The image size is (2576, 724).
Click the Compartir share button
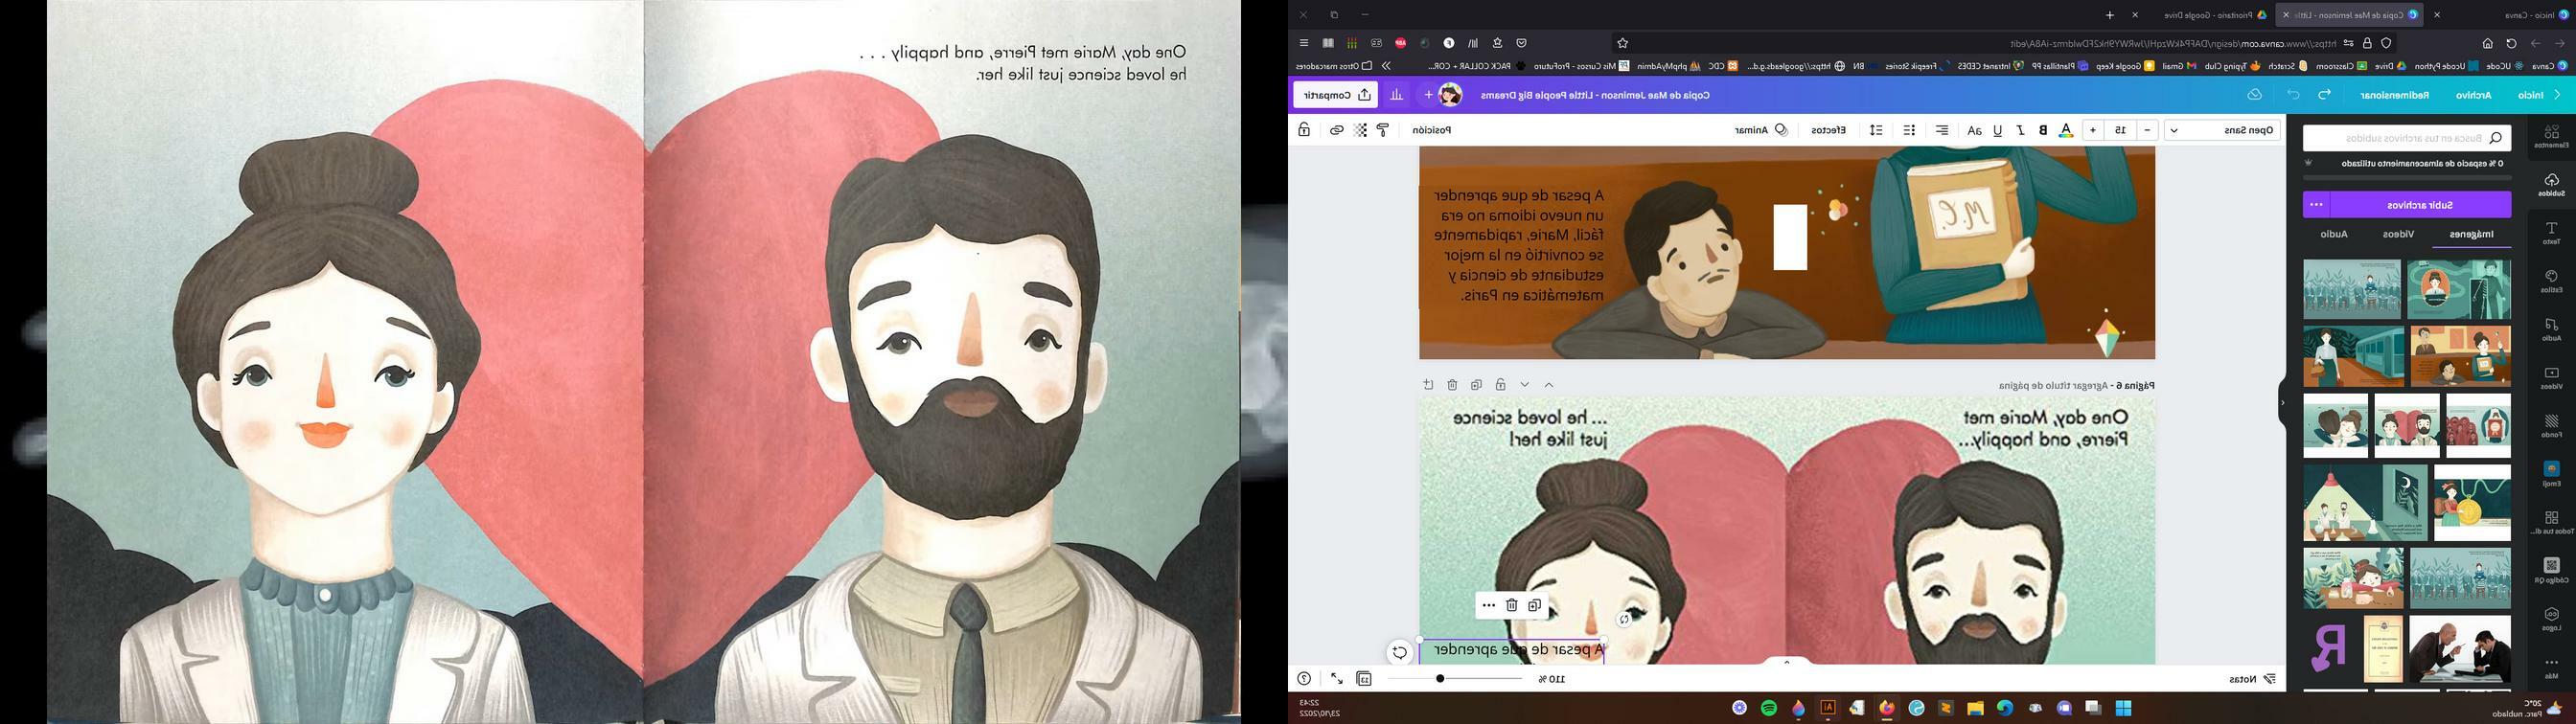1335,95
